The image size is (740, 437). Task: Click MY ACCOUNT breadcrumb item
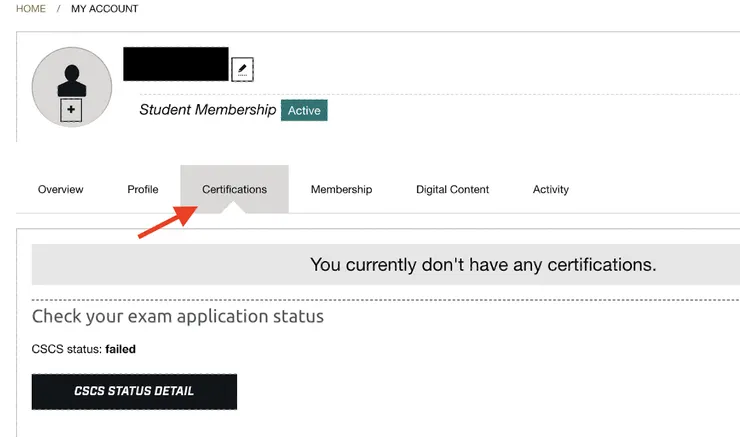pos(105,9)
